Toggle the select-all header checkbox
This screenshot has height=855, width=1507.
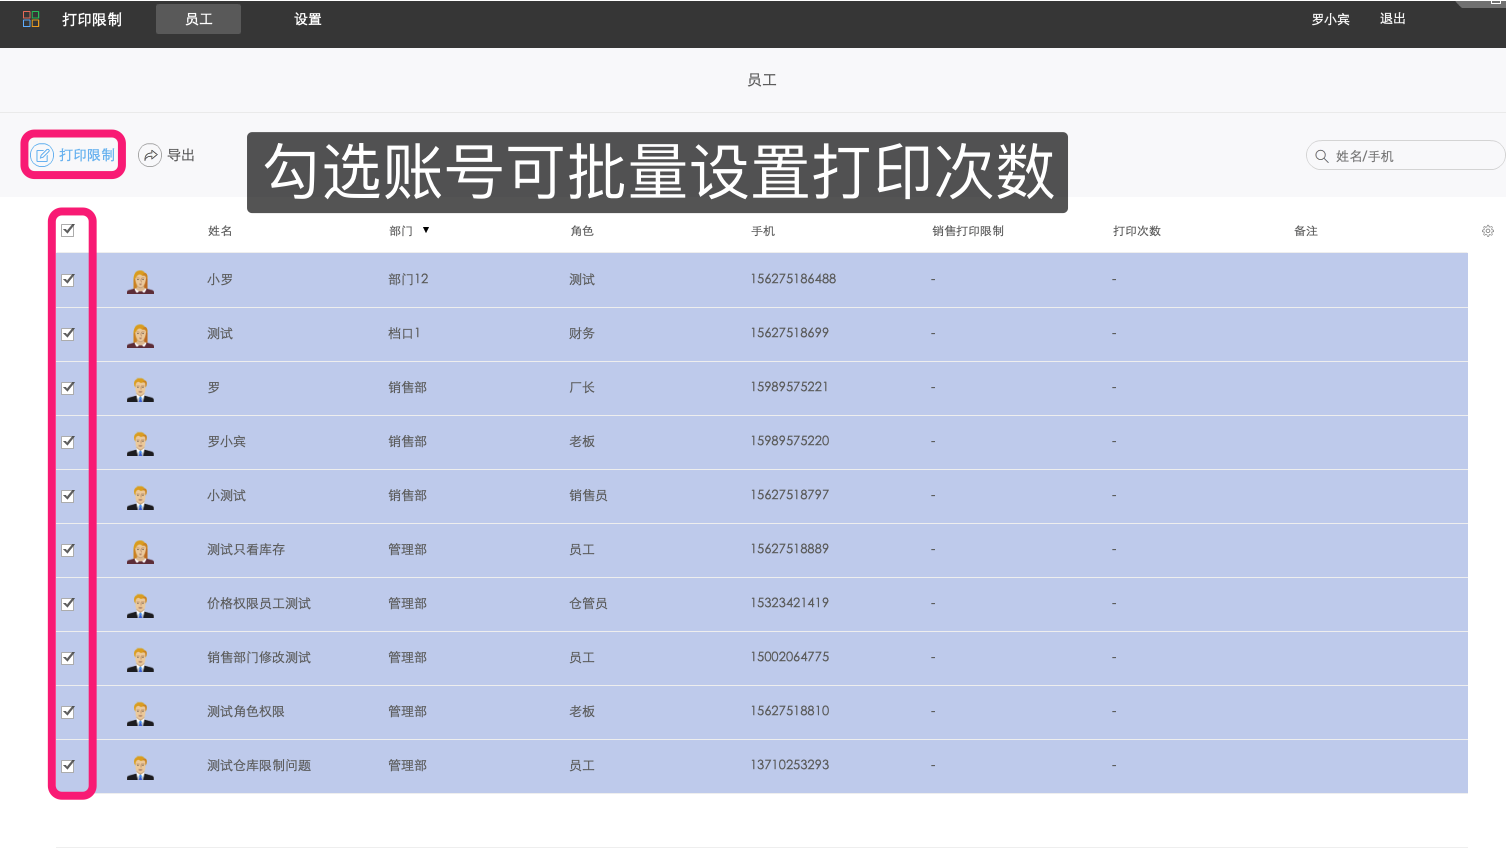[x=68, y=230]
